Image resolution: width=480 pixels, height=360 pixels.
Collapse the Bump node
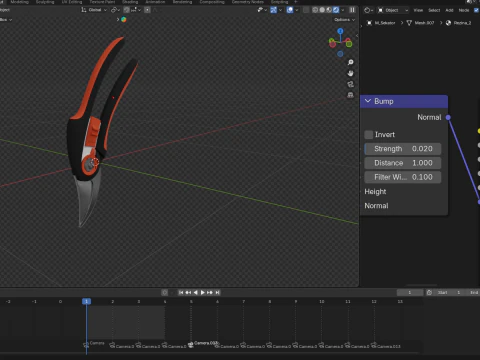click(368, 101)
